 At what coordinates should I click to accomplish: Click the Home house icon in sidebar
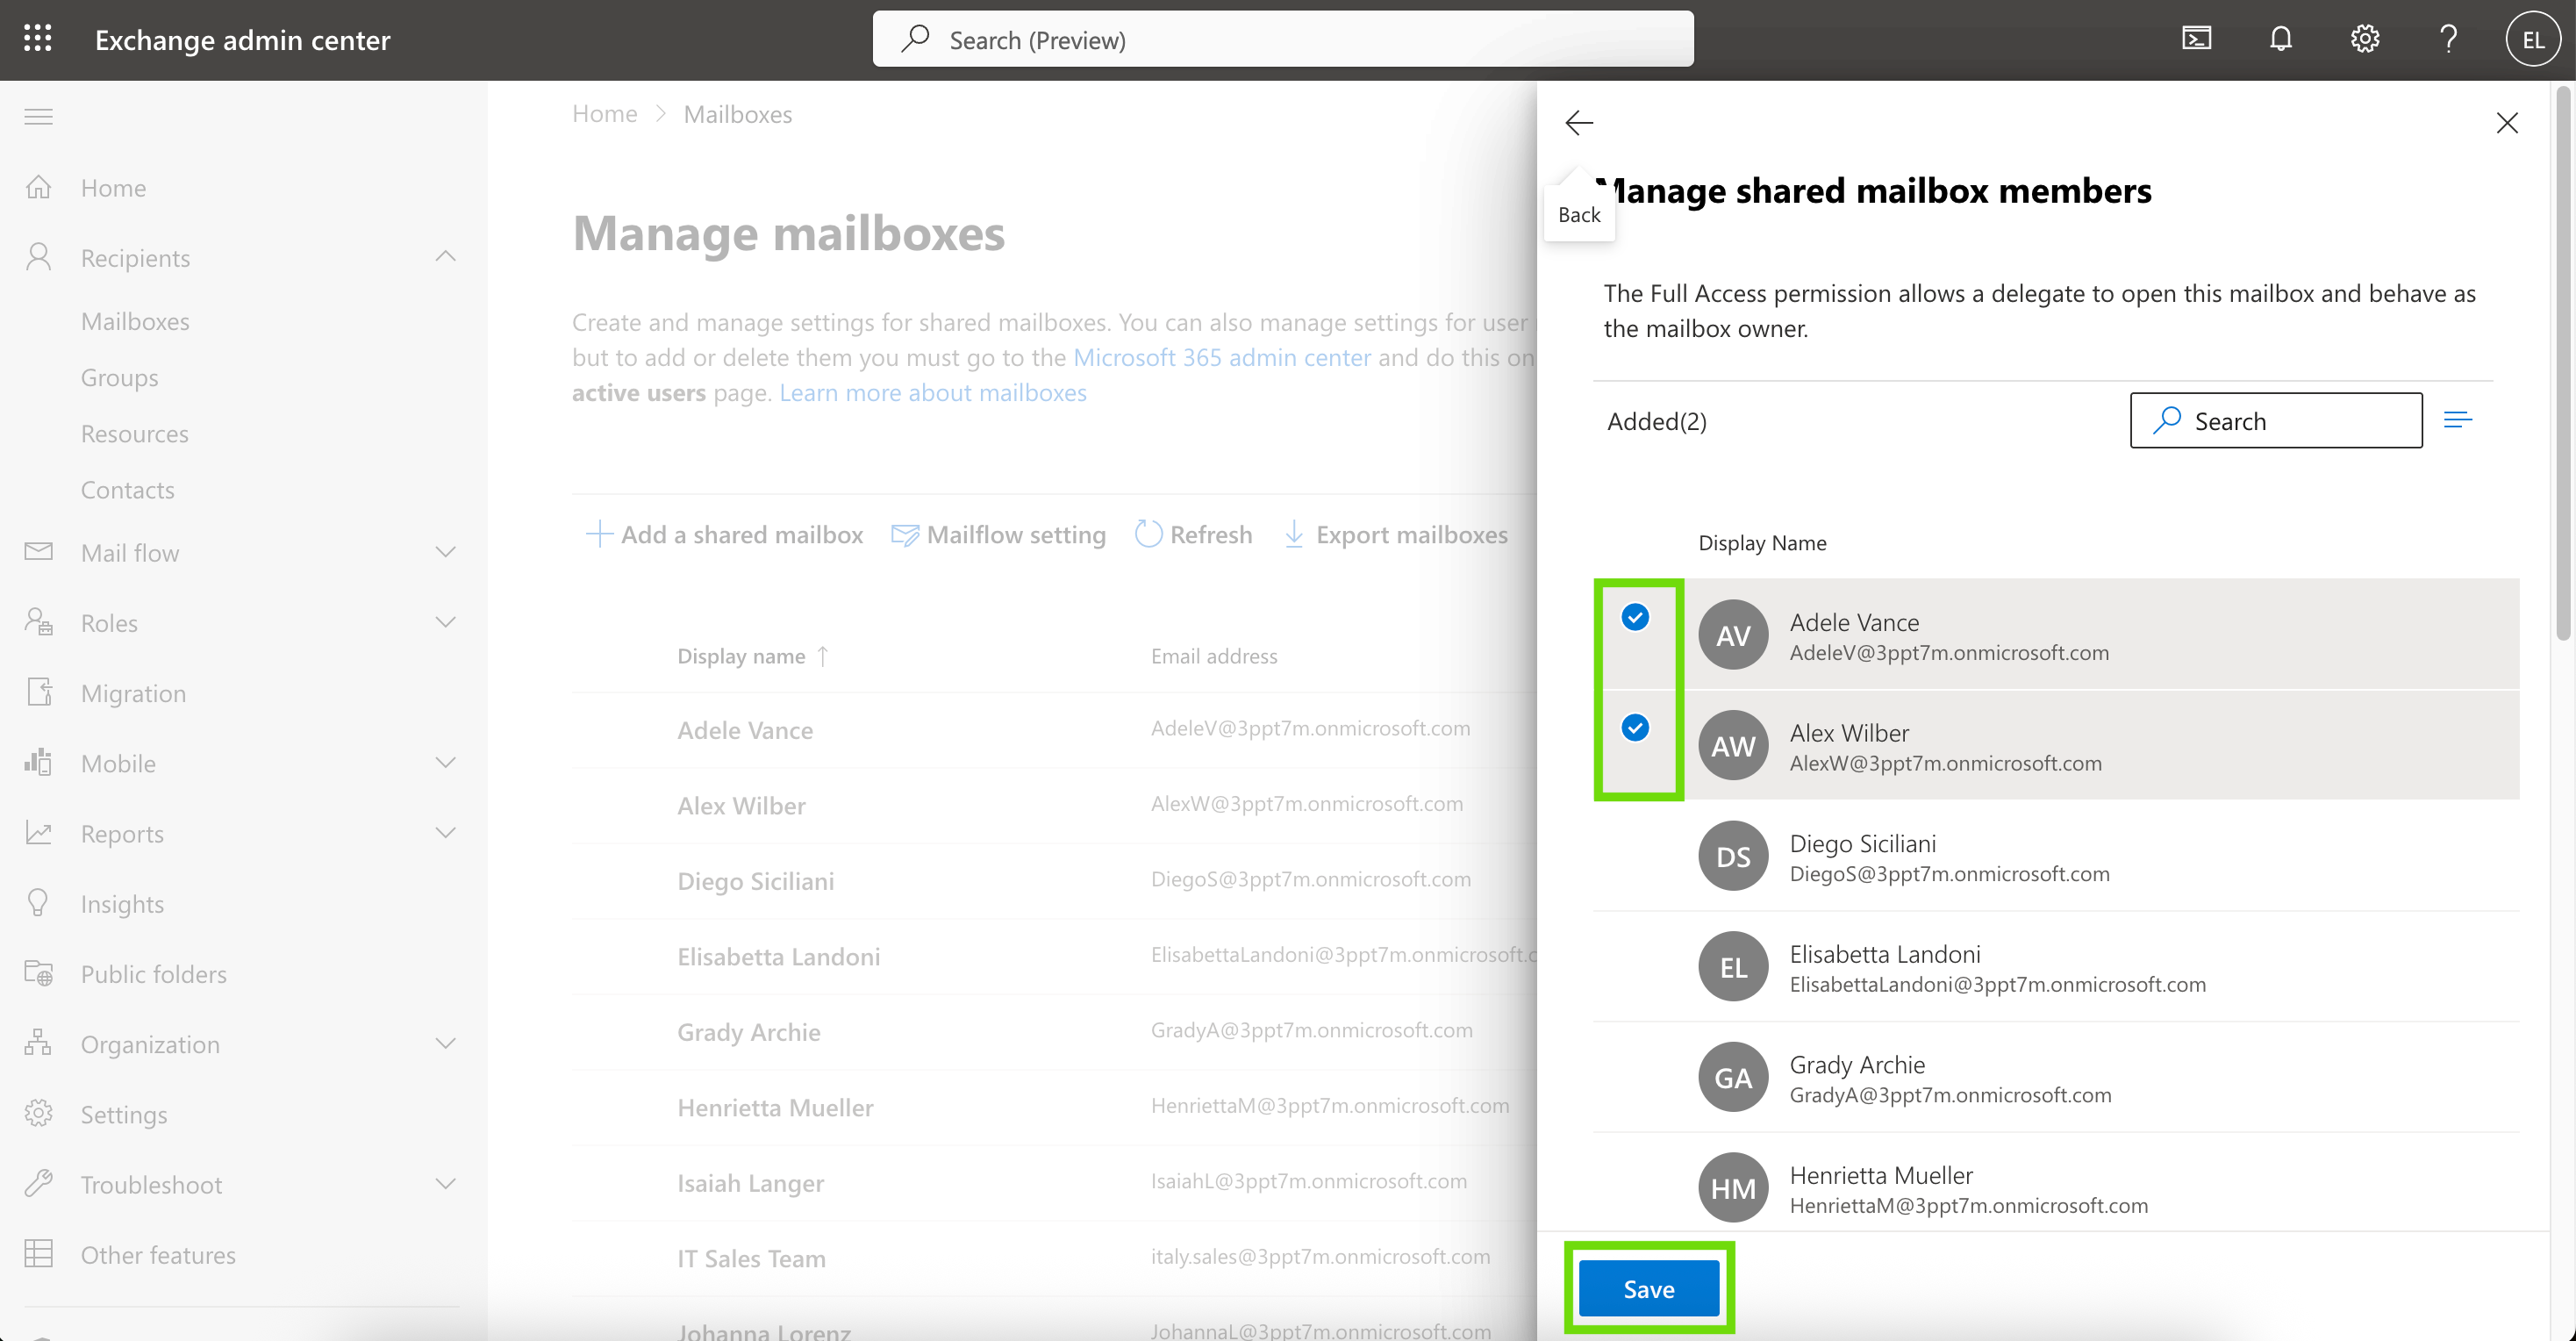(38, 187)
